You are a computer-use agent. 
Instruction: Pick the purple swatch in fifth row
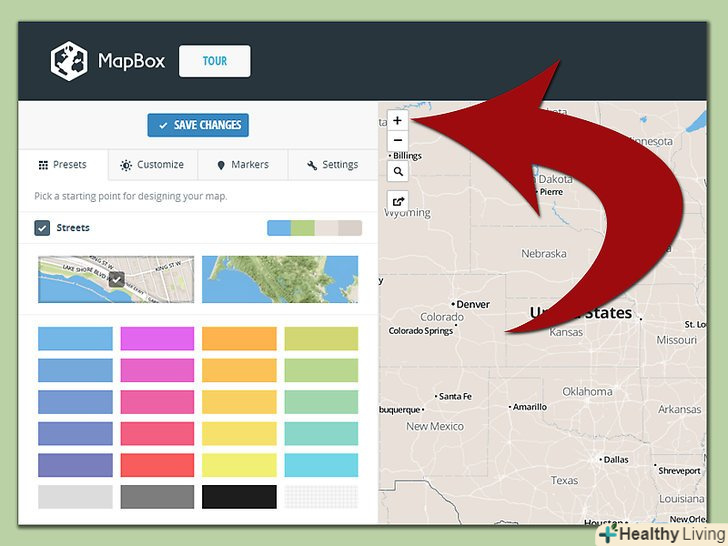tap(75, 465)
